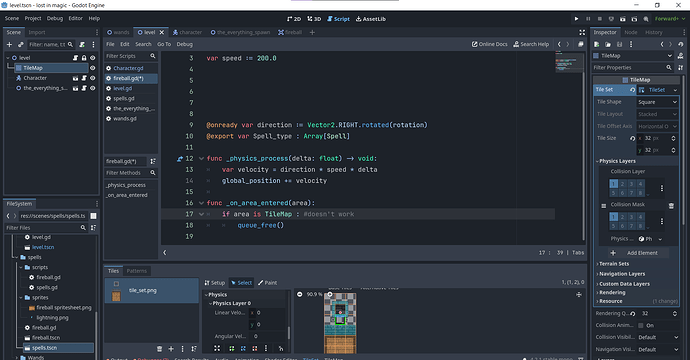Select the fireball.tscn file in FileSystem
The image size is (690, 360).
(46, 338)
